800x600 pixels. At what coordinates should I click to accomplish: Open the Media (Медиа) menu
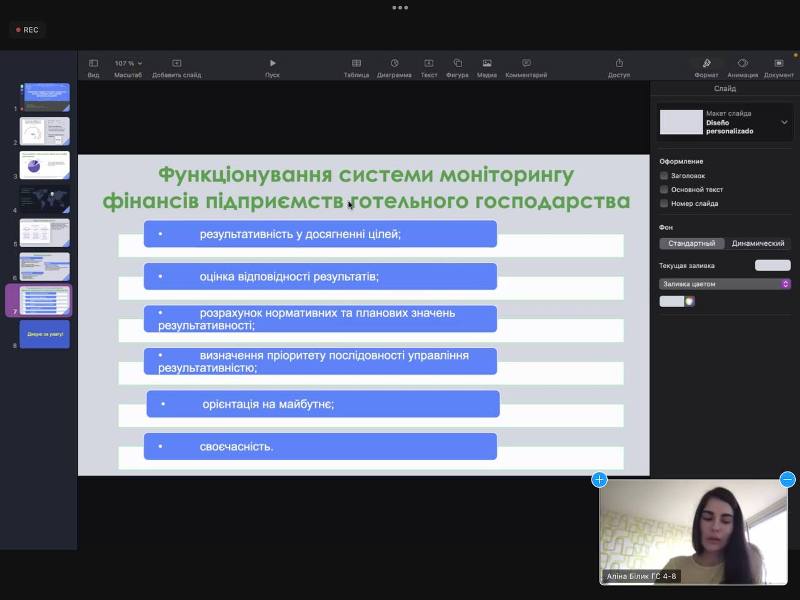tap(487, 68)
